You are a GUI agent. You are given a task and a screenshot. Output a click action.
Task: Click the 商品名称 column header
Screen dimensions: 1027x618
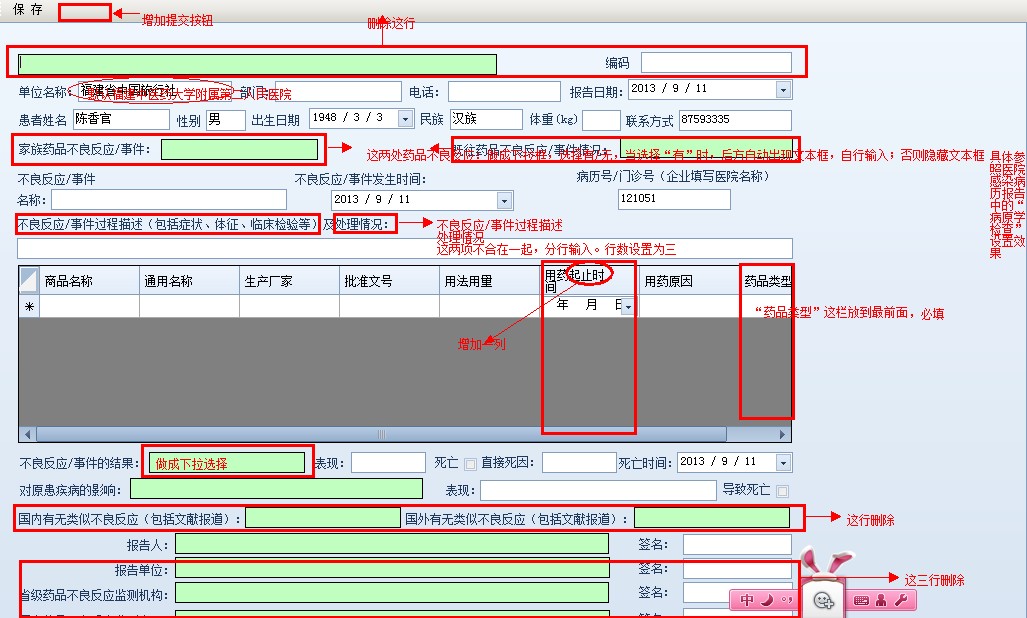coord(89,281)
